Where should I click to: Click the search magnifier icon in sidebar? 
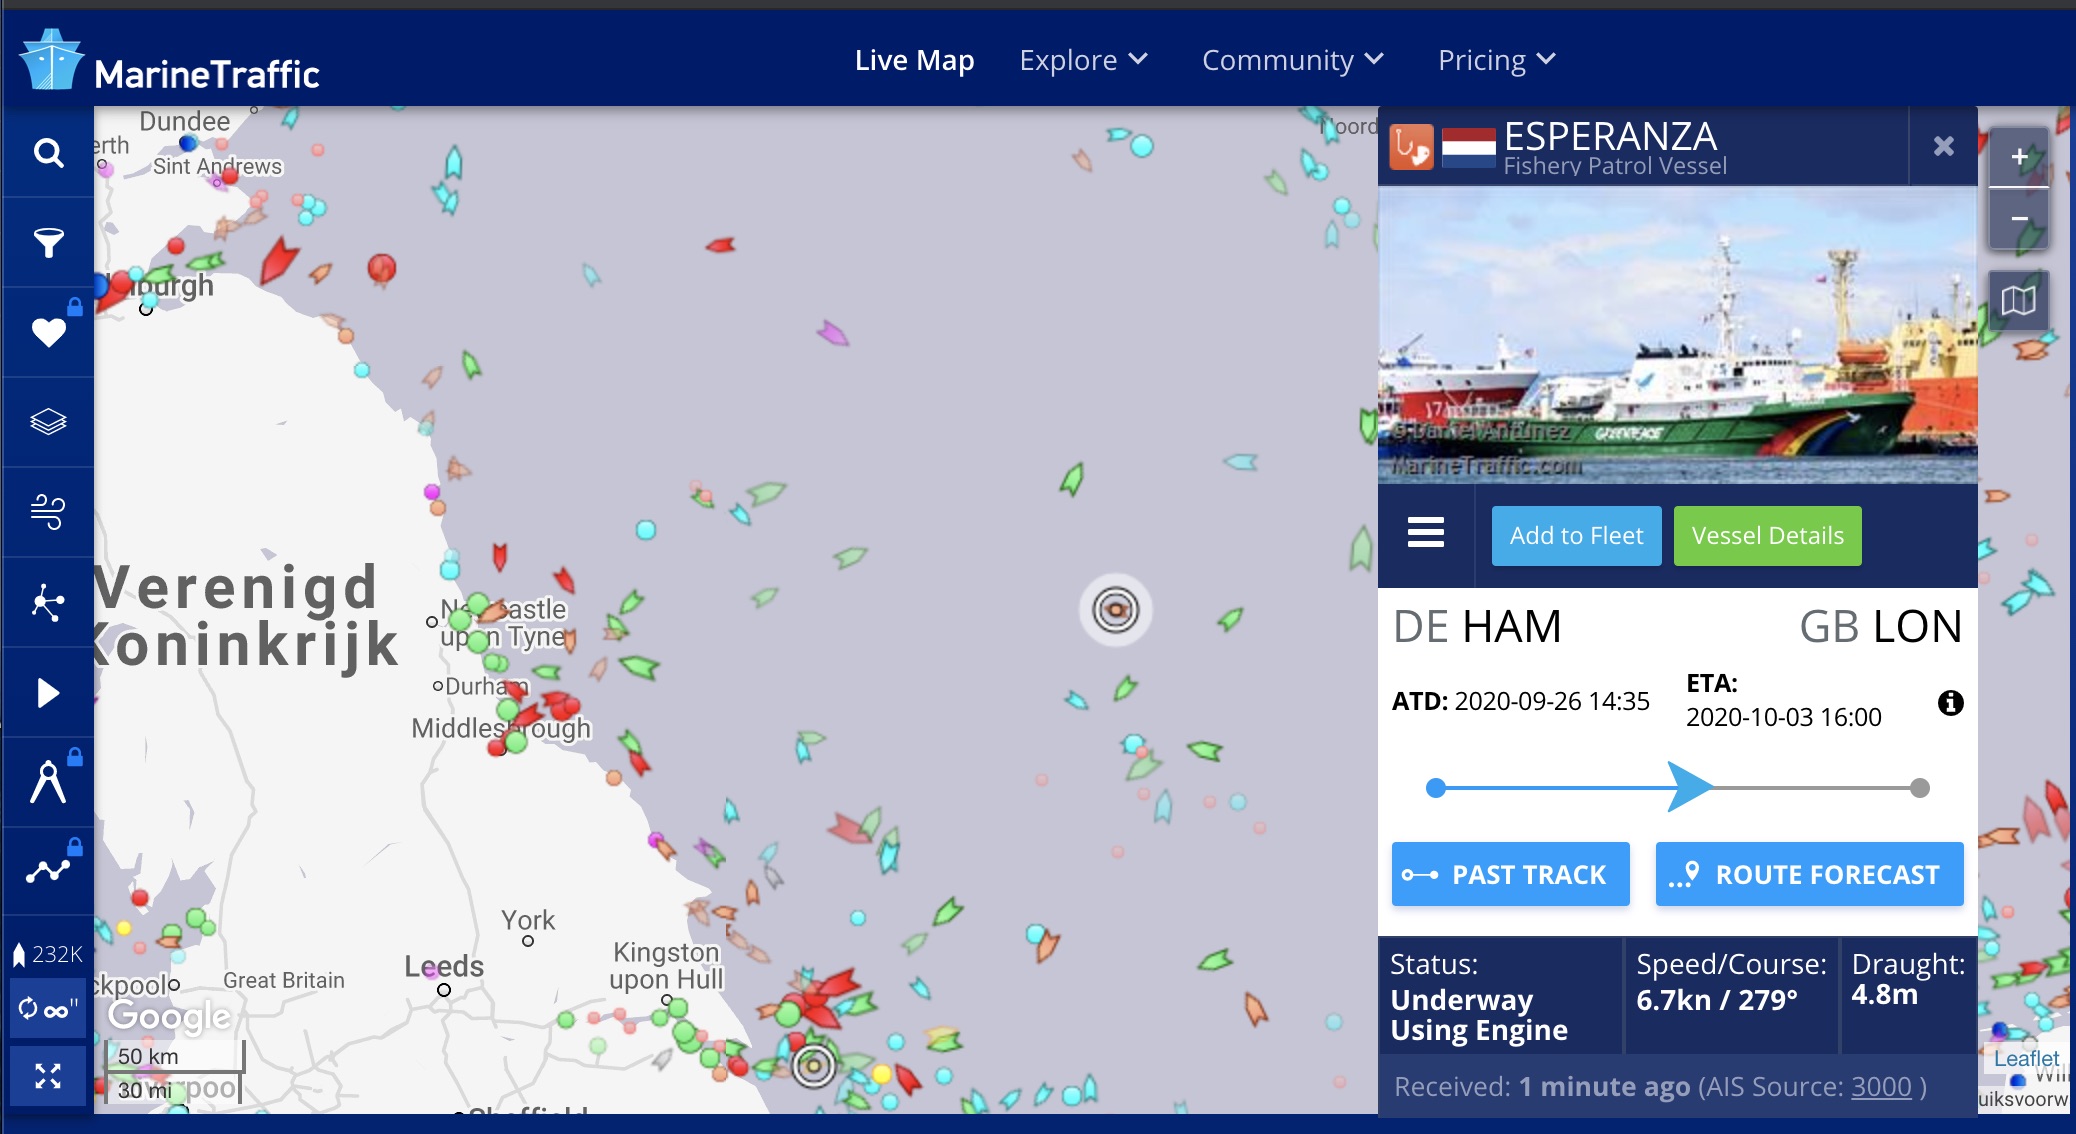click(48, 153)
